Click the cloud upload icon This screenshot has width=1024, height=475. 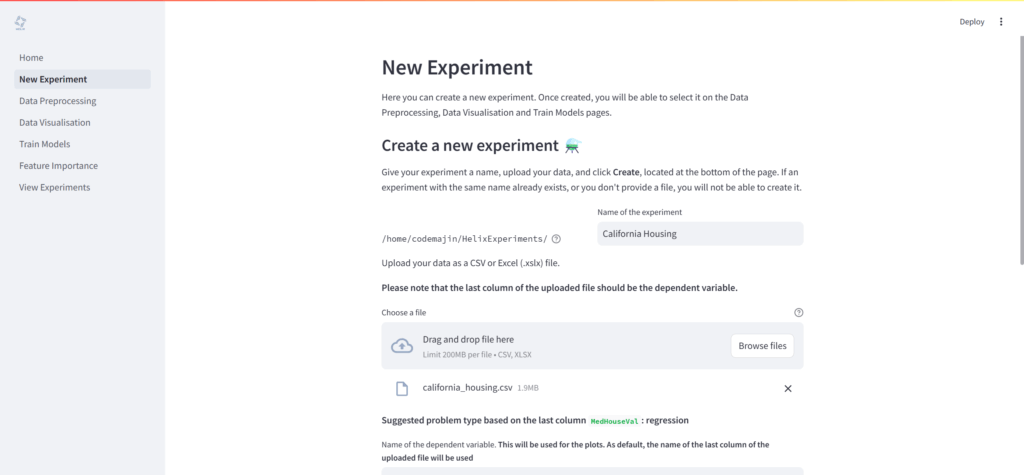401,346
